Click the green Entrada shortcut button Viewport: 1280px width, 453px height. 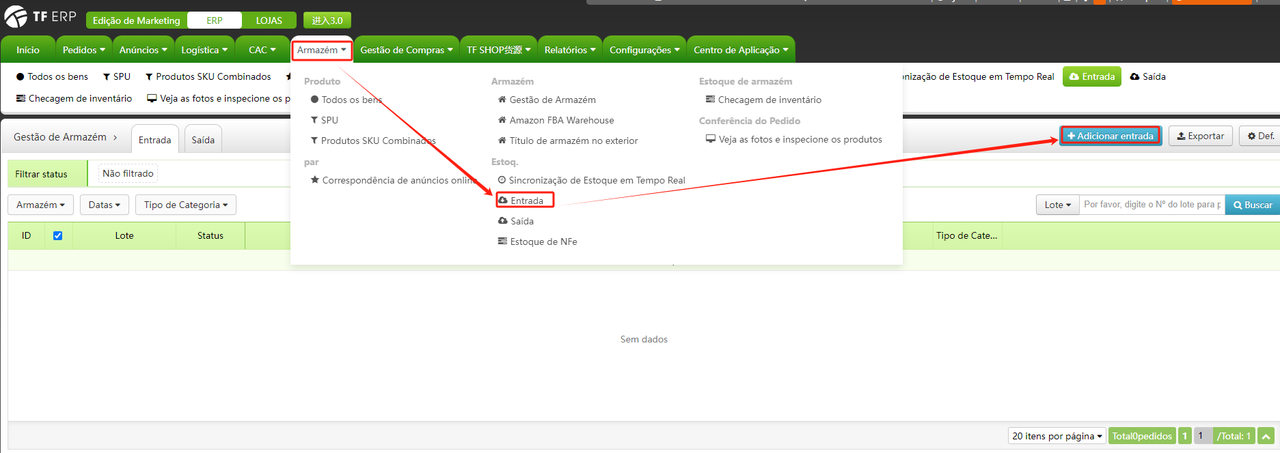(1091, 76)
